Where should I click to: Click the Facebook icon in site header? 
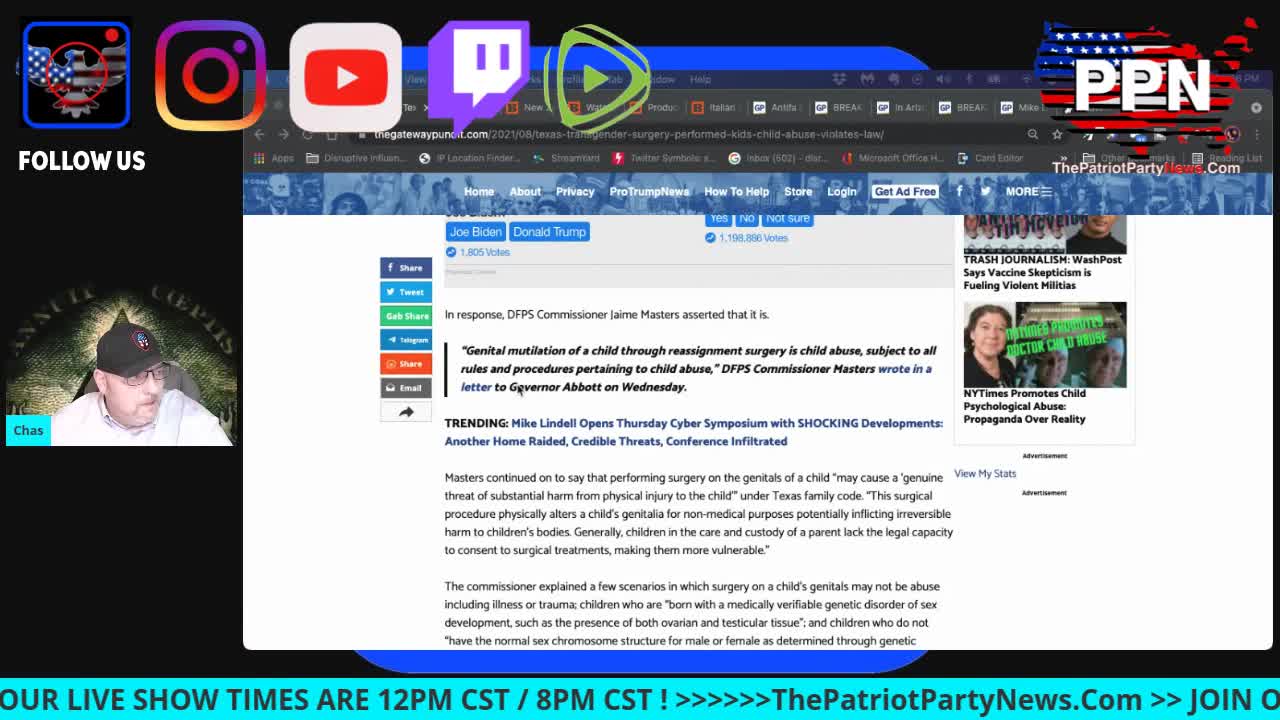tap(959, 191)
